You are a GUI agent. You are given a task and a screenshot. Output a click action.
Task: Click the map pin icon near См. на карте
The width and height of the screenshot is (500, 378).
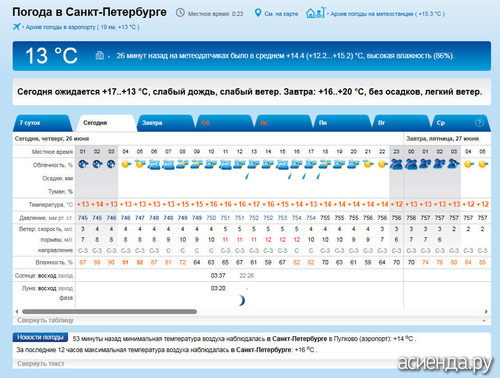click(258, 13)
